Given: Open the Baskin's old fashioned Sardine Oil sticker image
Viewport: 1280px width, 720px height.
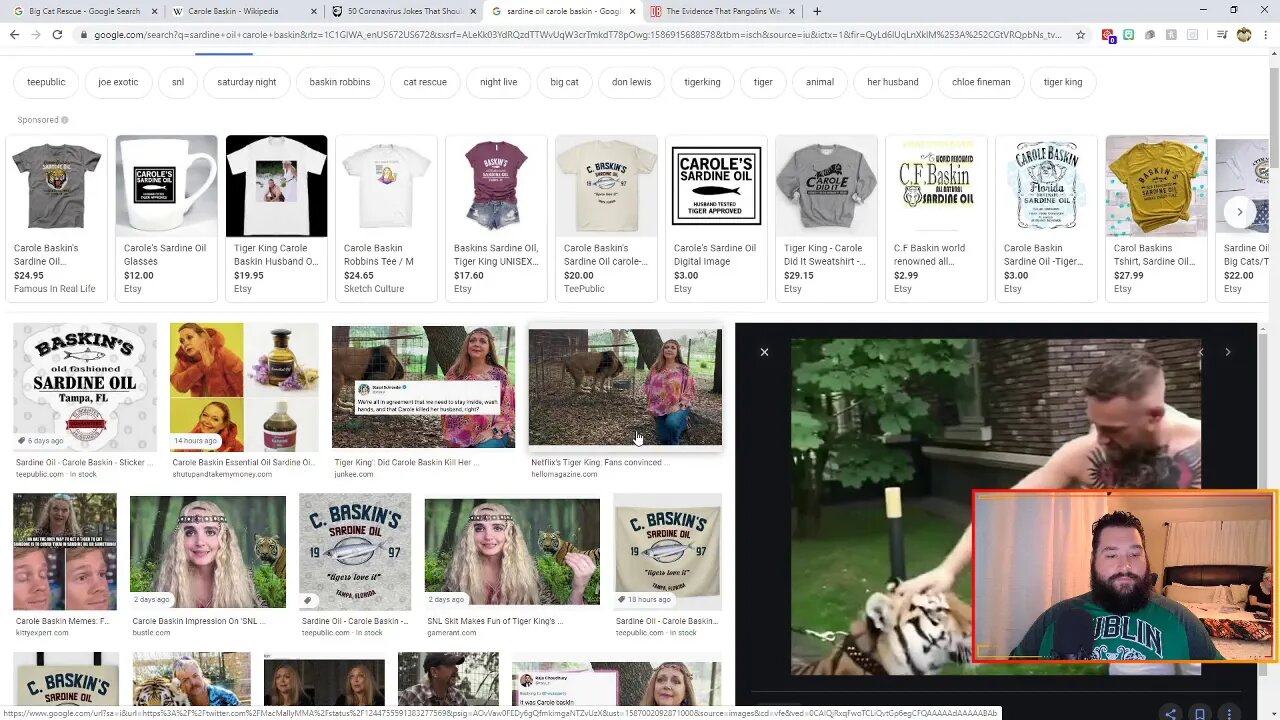Looking at the screenshot, I should 85,387.
